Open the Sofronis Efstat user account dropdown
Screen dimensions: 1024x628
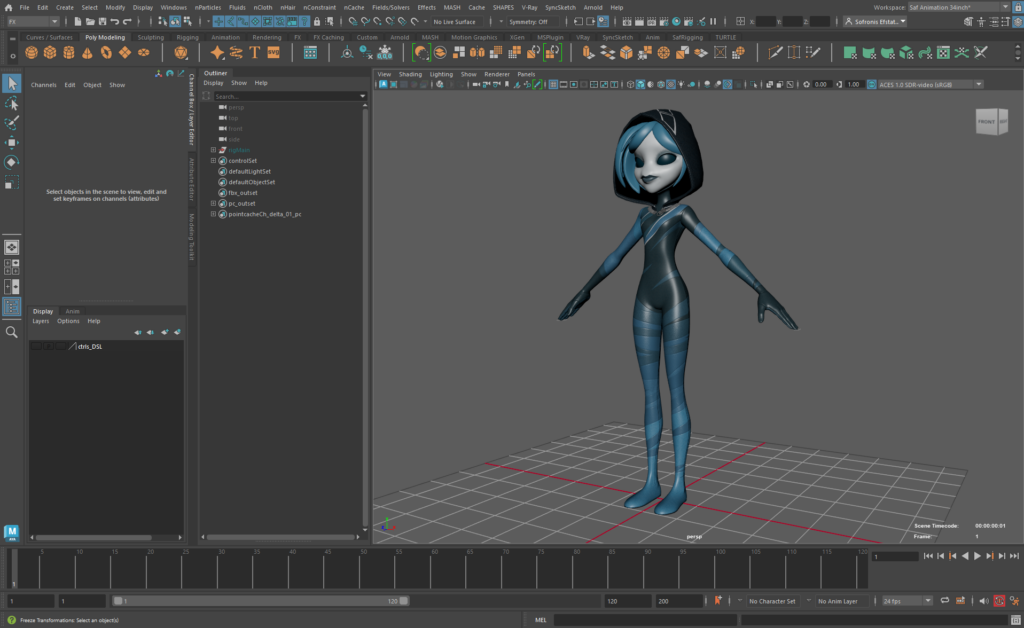click(875, 22)
